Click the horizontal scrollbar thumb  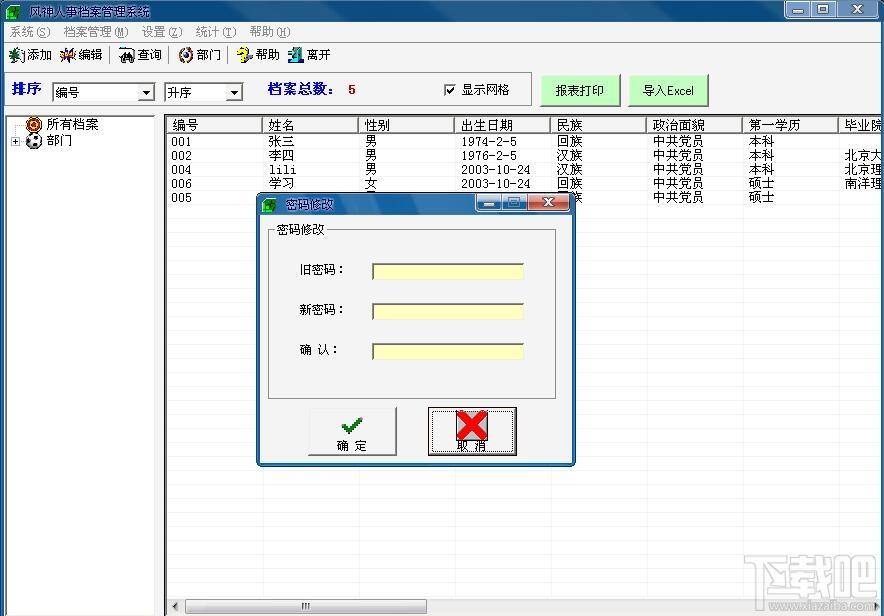coord(306,606)
